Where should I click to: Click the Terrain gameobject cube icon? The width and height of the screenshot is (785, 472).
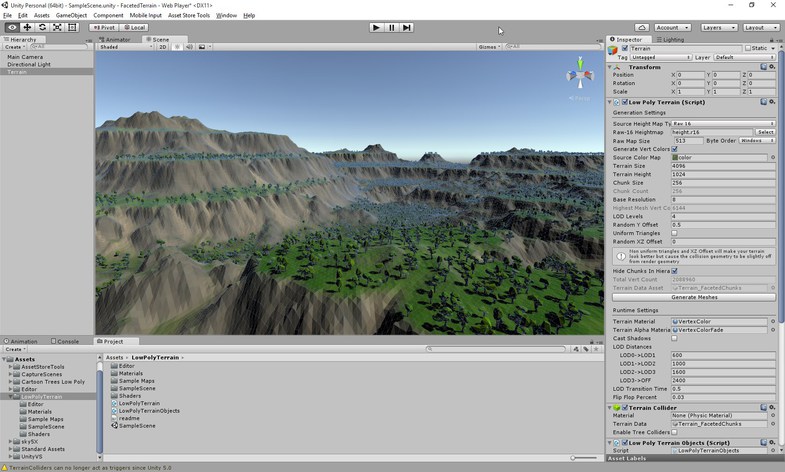tap(613, 50)
